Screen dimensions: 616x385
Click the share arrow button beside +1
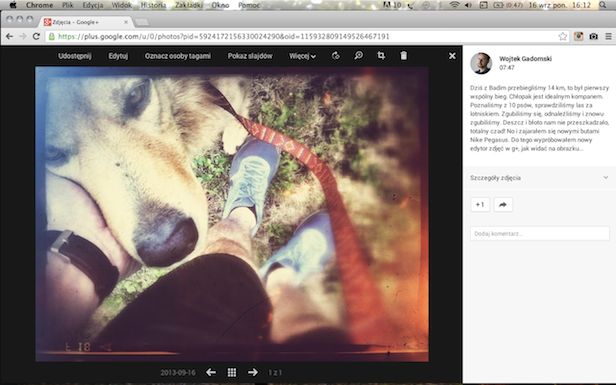click(503, 204)
